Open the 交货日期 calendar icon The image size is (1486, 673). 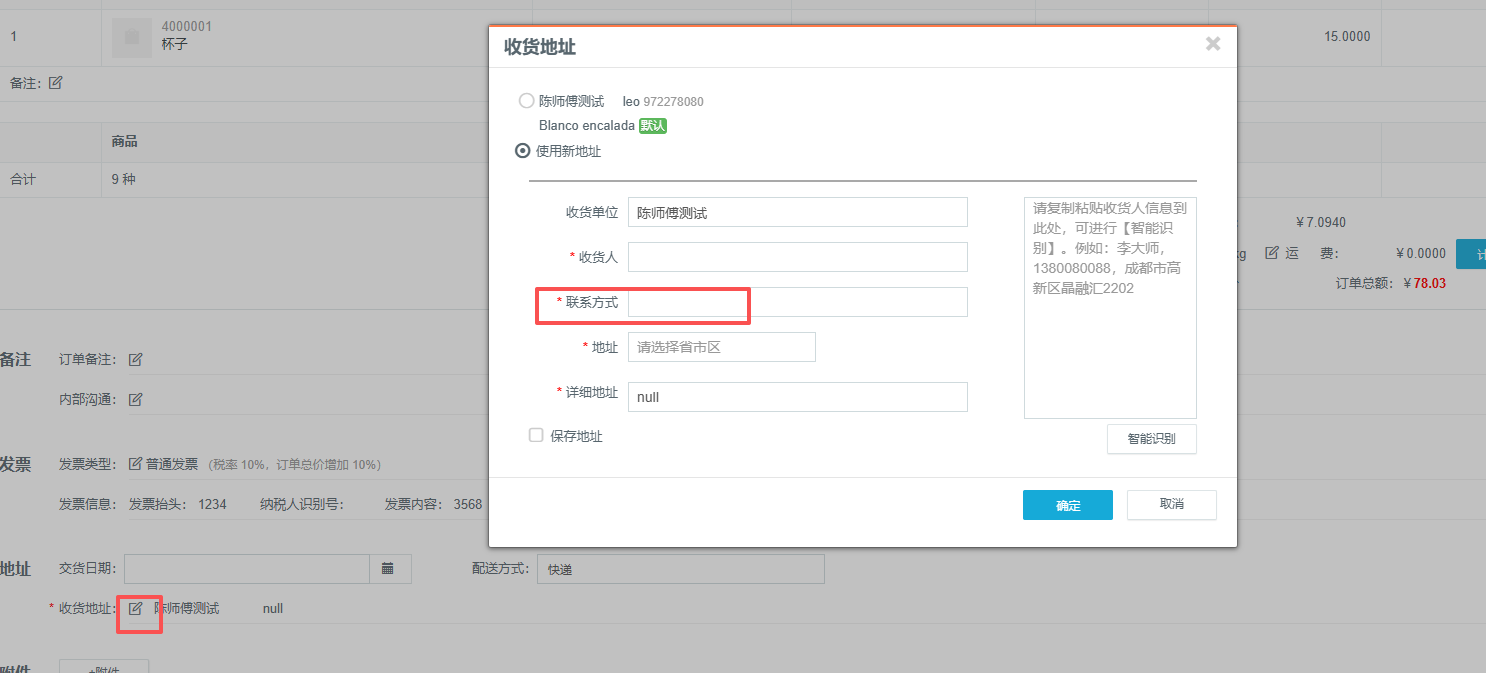390,569
